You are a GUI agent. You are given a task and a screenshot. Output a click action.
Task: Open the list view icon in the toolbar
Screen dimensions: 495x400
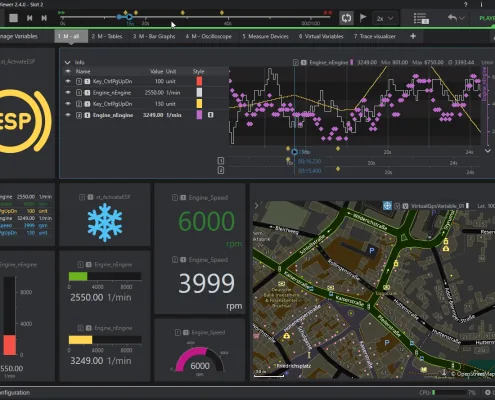tap(421, 18)
